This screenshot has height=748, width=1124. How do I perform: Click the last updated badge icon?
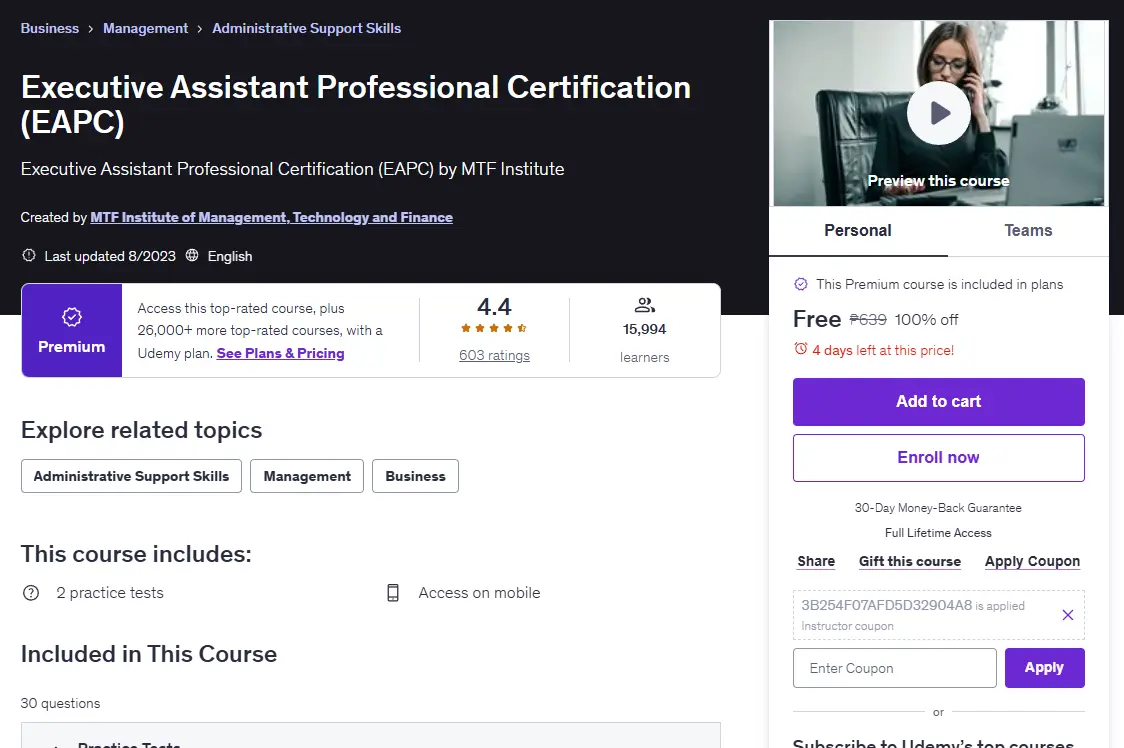point(29,255)
